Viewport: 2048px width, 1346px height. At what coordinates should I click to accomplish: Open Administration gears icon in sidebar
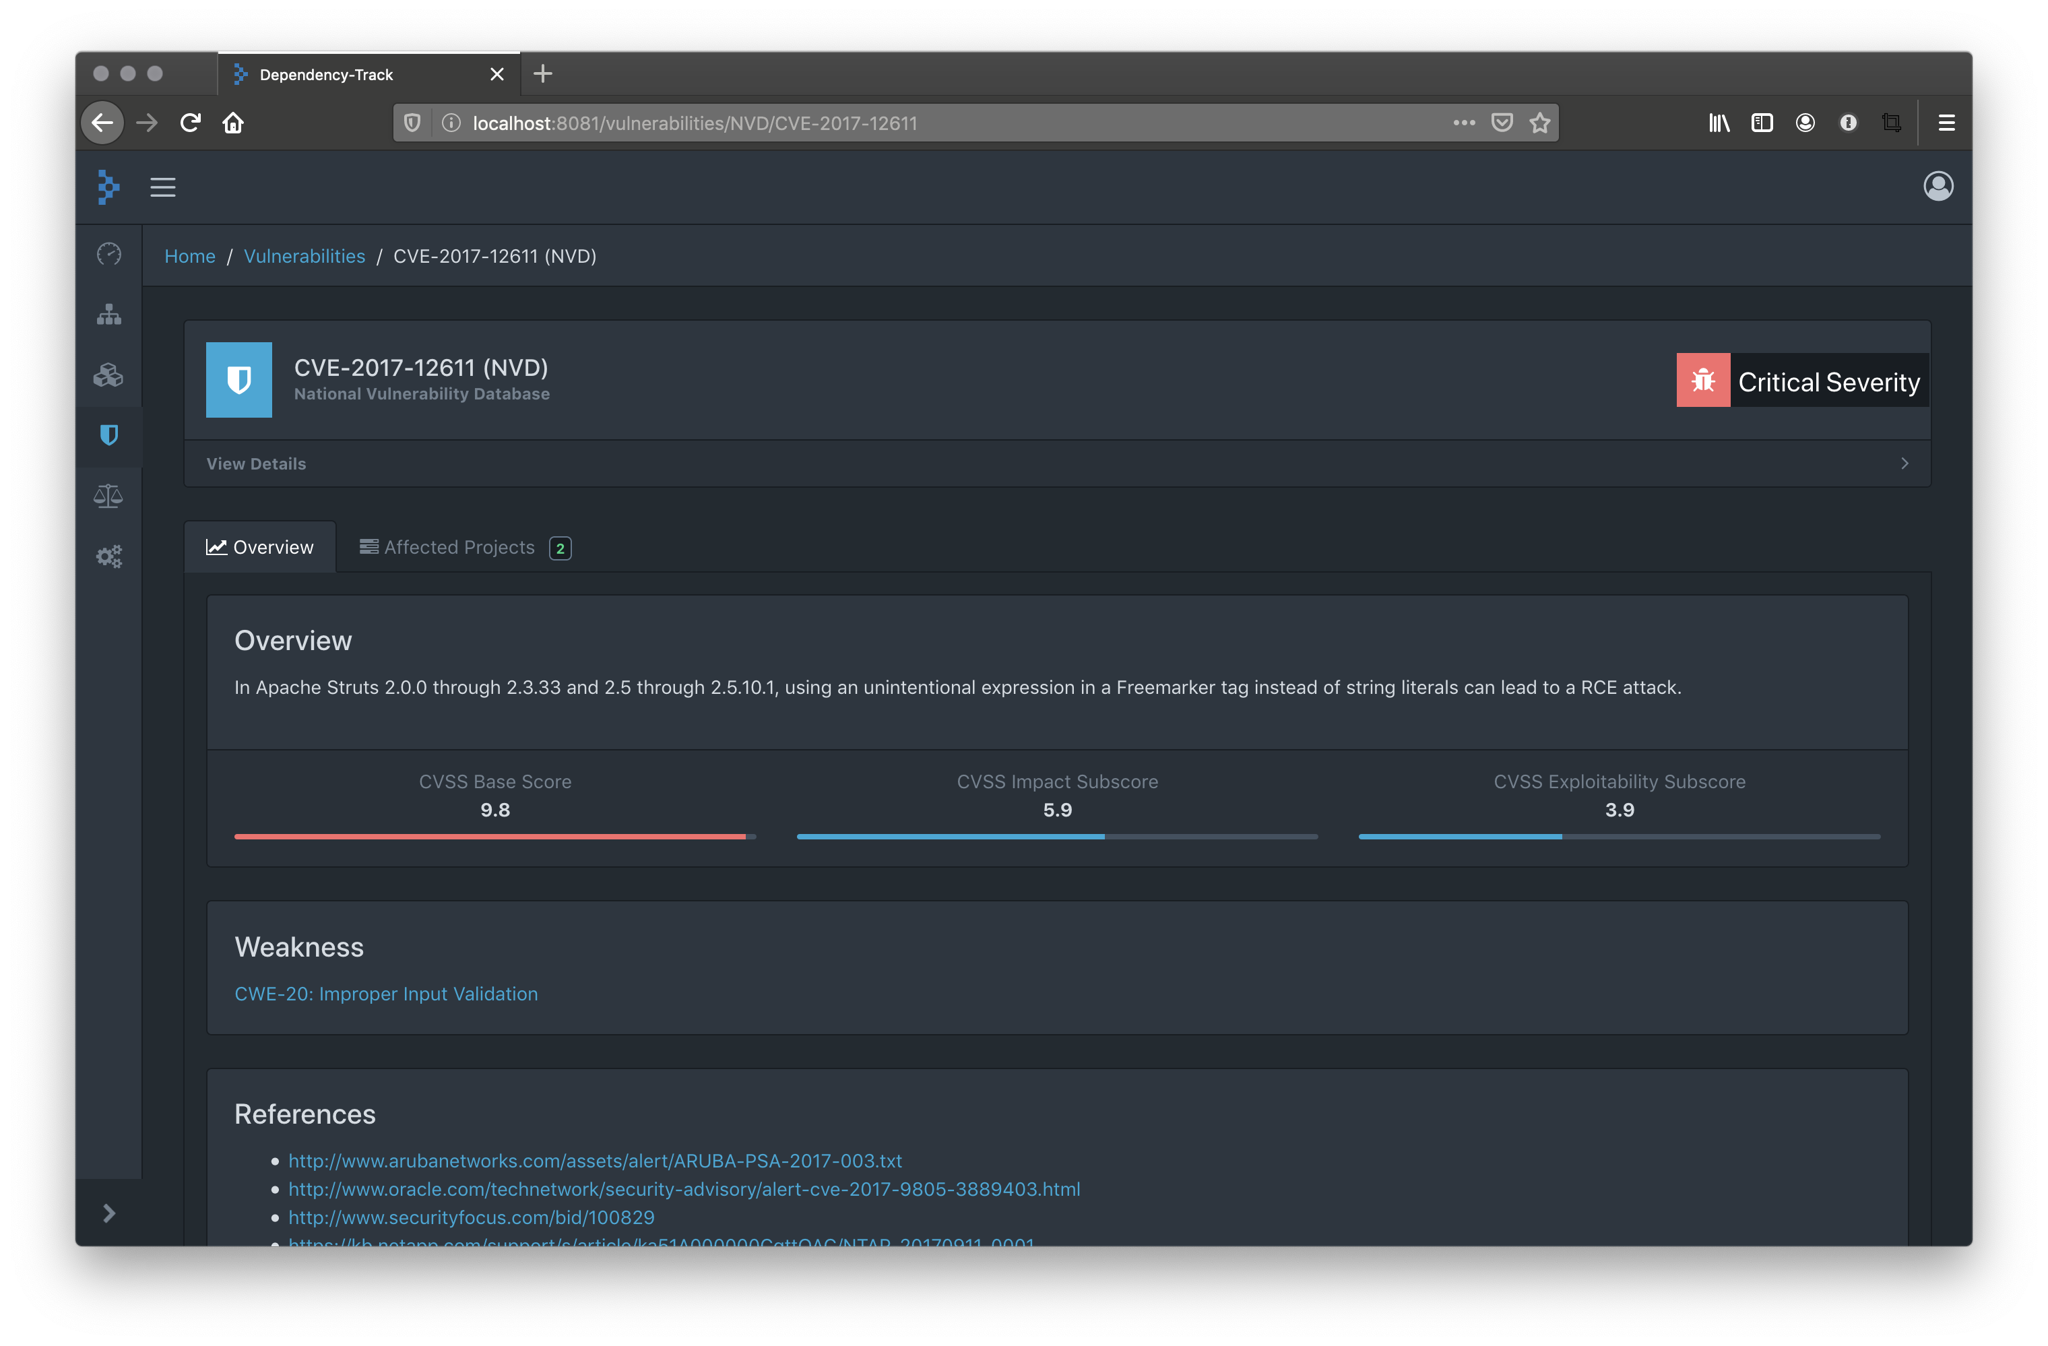[x=109, y=556]
